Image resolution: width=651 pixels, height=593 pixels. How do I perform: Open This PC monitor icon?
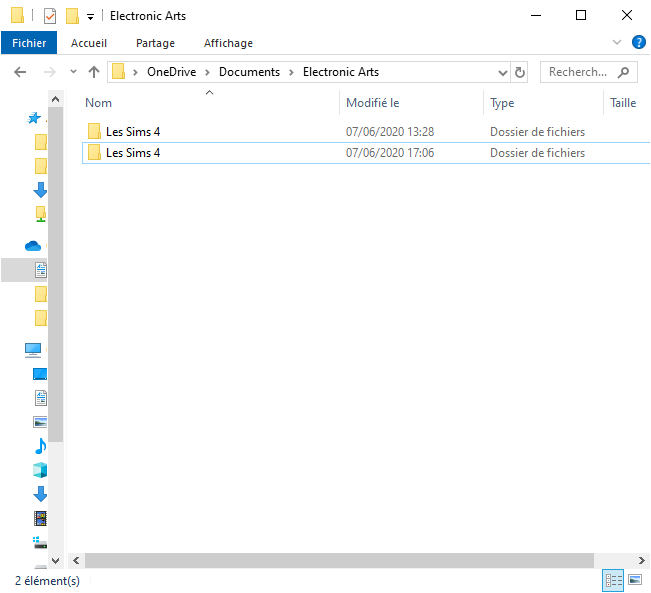click(33, 350)
